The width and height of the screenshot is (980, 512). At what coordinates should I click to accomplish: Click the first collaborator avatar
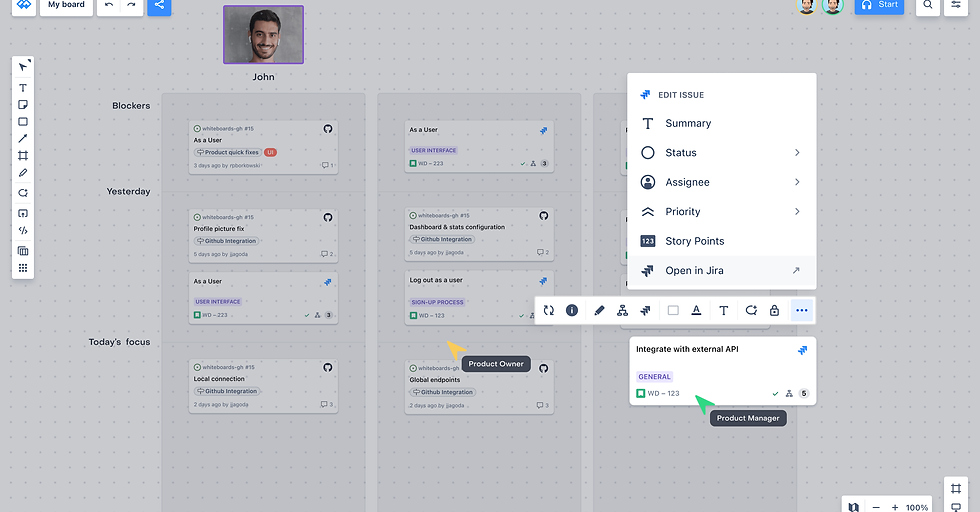click(x=806, y=6)
